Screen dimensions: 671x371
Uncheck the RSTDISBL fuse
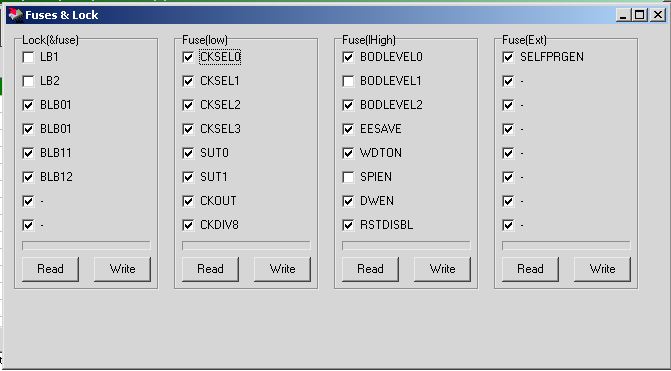(348, 225)
